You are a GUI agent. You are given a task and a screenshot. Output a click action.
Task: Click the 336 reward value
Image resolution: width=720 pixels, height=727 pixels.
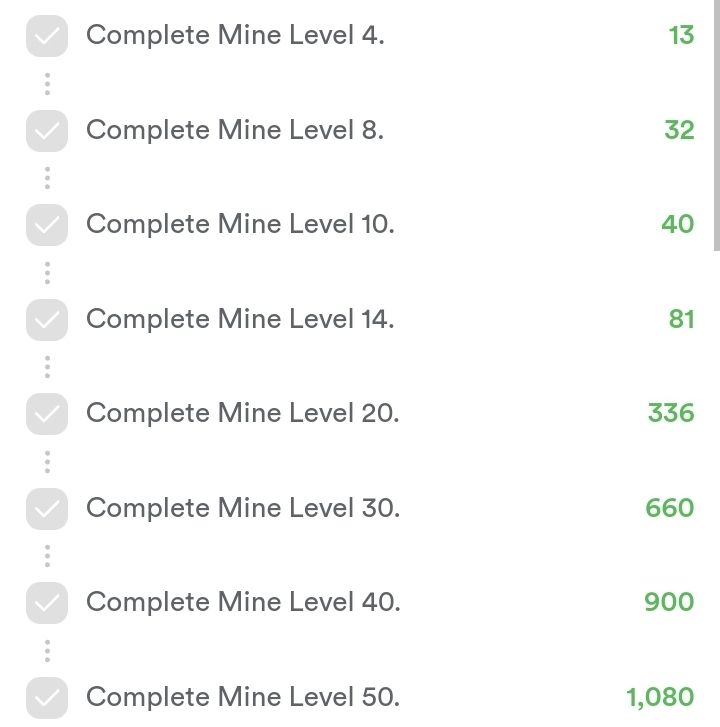[670, 413]
